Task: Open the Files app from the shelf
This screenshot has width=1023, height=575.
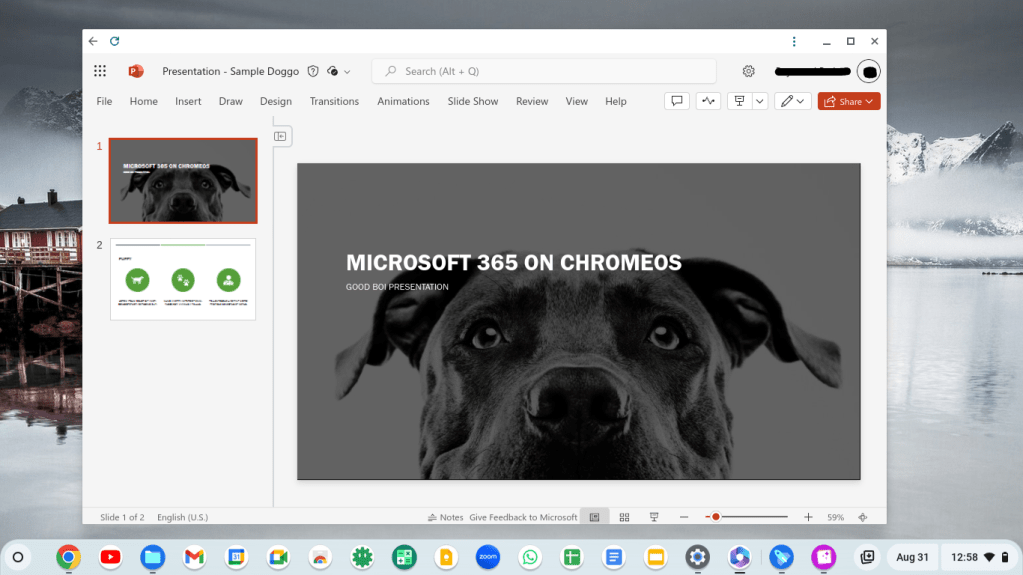Action: [x=152, y=557]
